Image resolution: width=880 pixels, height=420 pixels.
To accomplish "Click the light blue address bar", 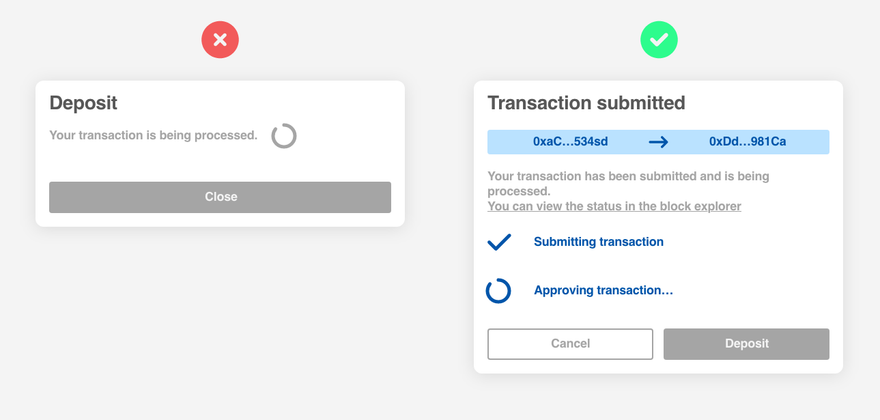I will tap(658, 142).
